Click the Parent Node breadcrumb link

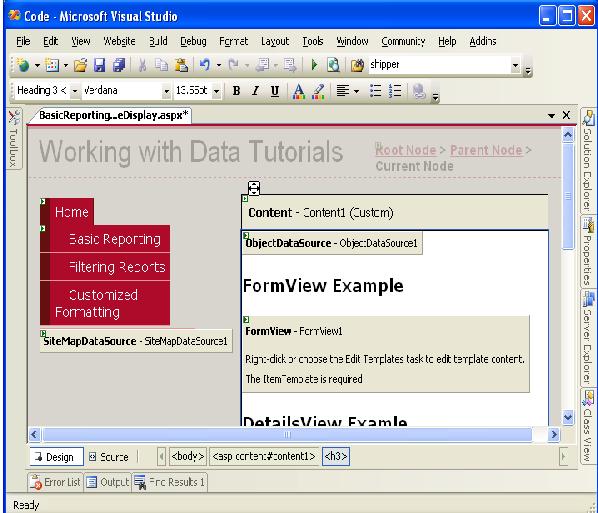(486, 150)
